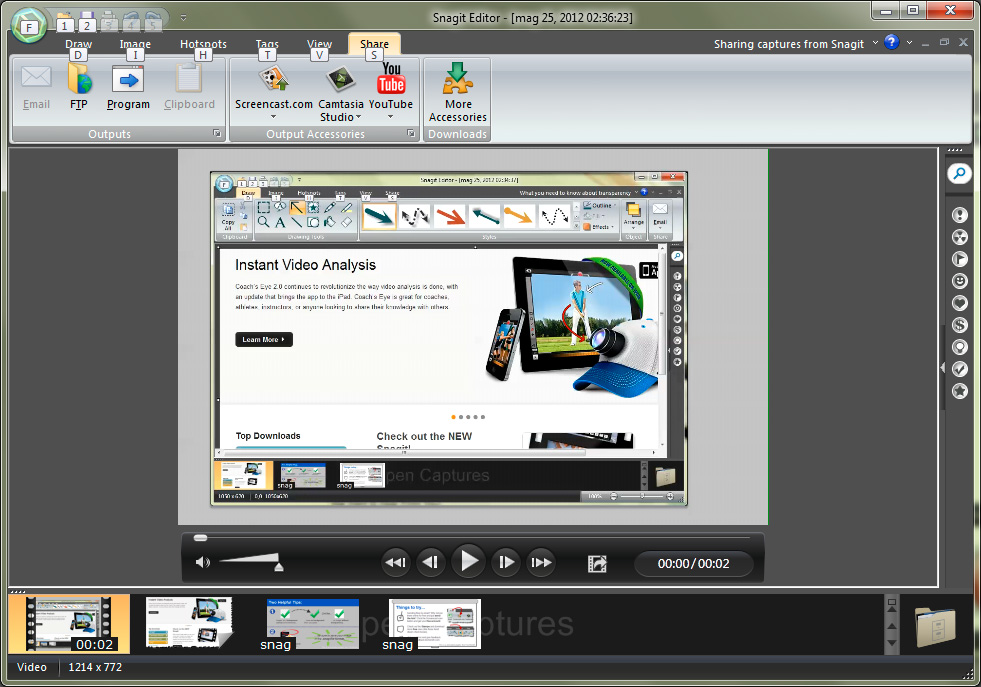Expand the Camtasia Studio dropdown
The width and height of the screenshot is (981, 687).
(359, 117)
